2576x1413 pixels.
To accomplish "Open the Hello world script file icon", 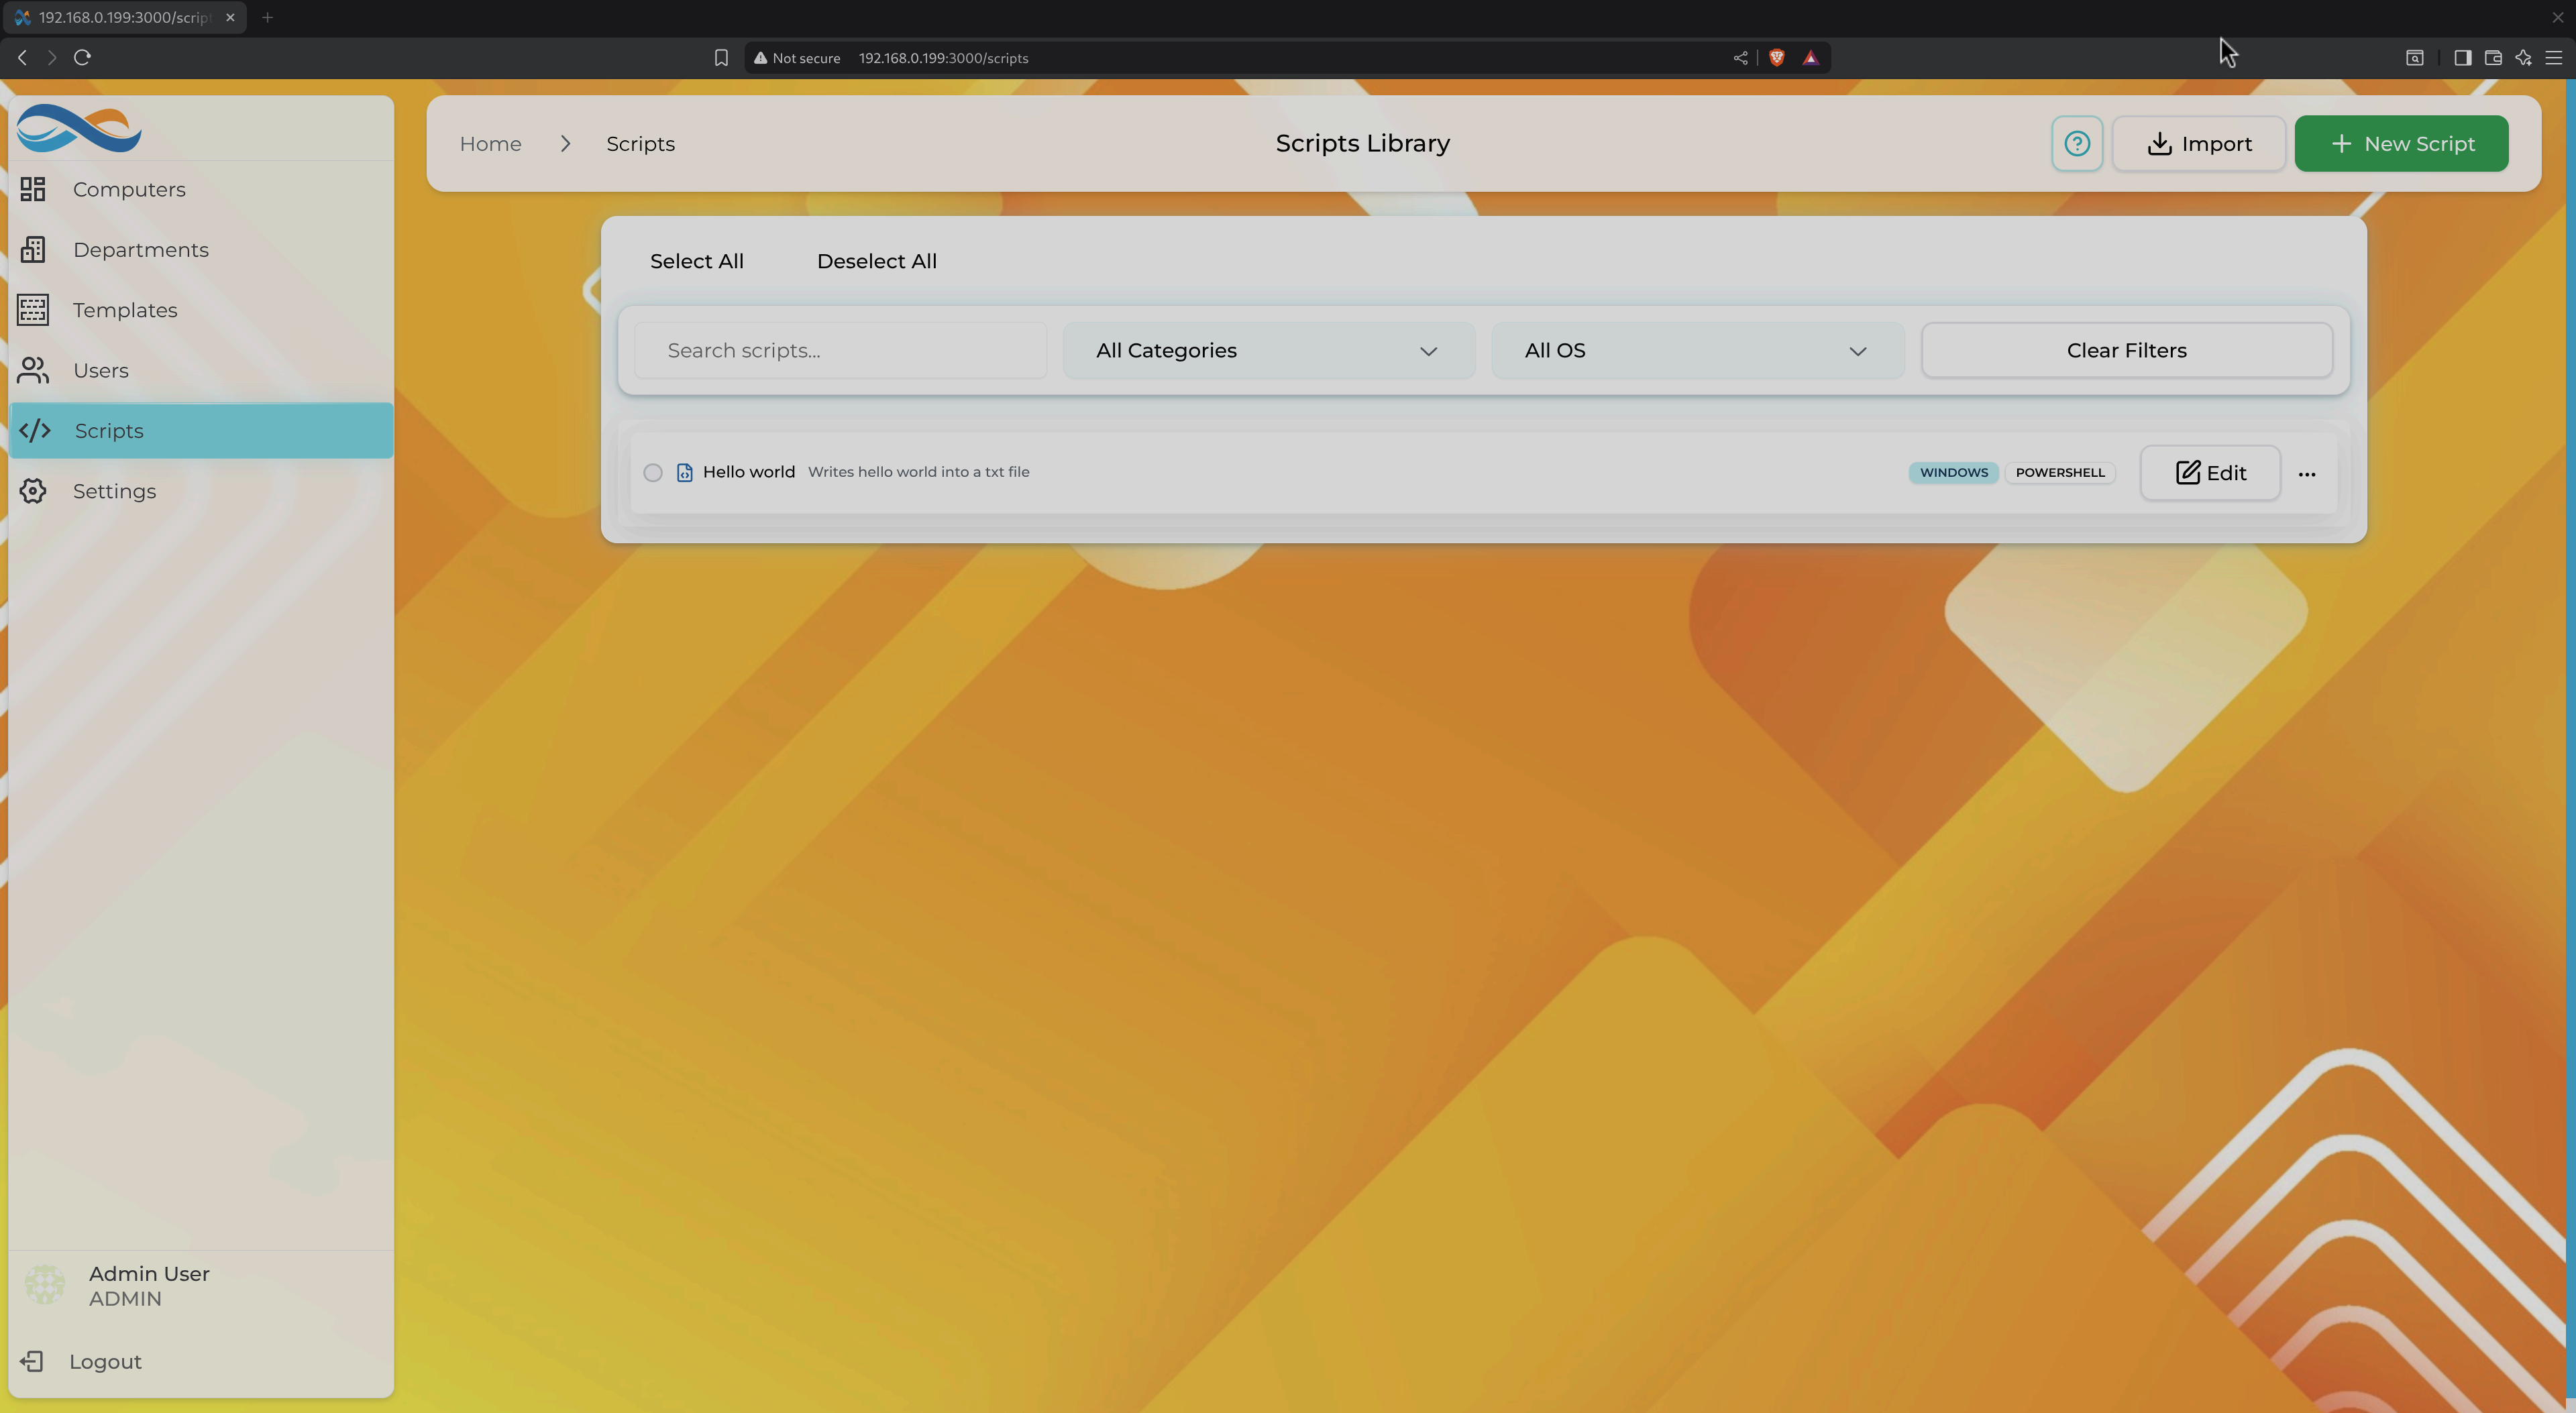I will (x=684, y=472).
